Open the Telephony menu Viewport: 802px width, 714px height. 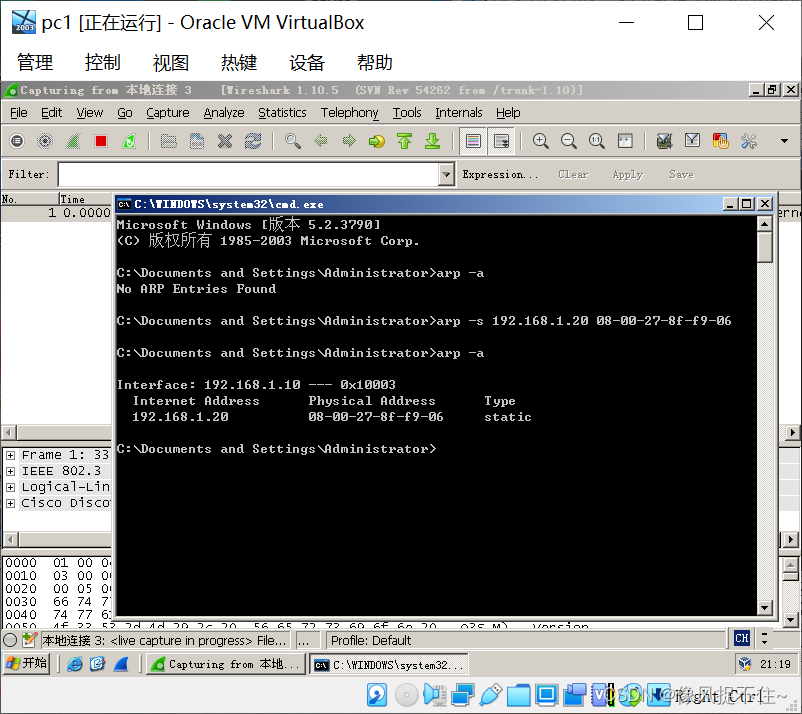pyautogui.click(x=350, y=113)
